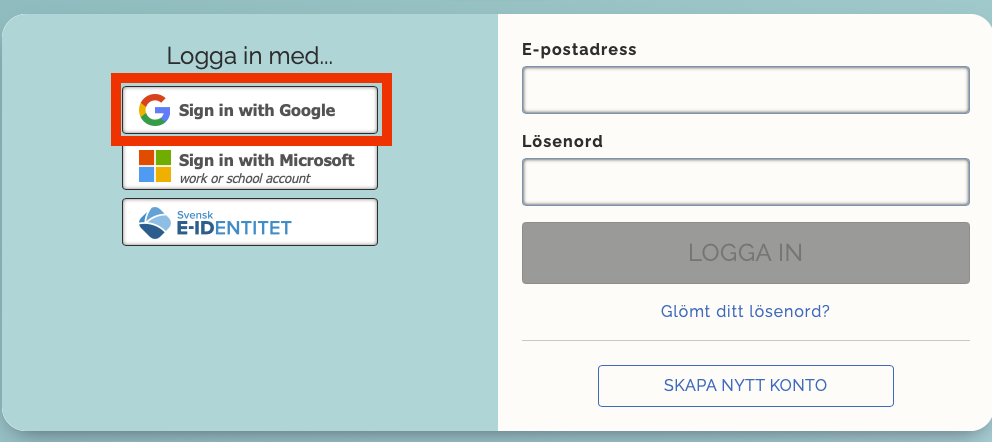The image size is (992, 442).
Task: Log in using Svensk E-identitet
Action: point(250,222)
